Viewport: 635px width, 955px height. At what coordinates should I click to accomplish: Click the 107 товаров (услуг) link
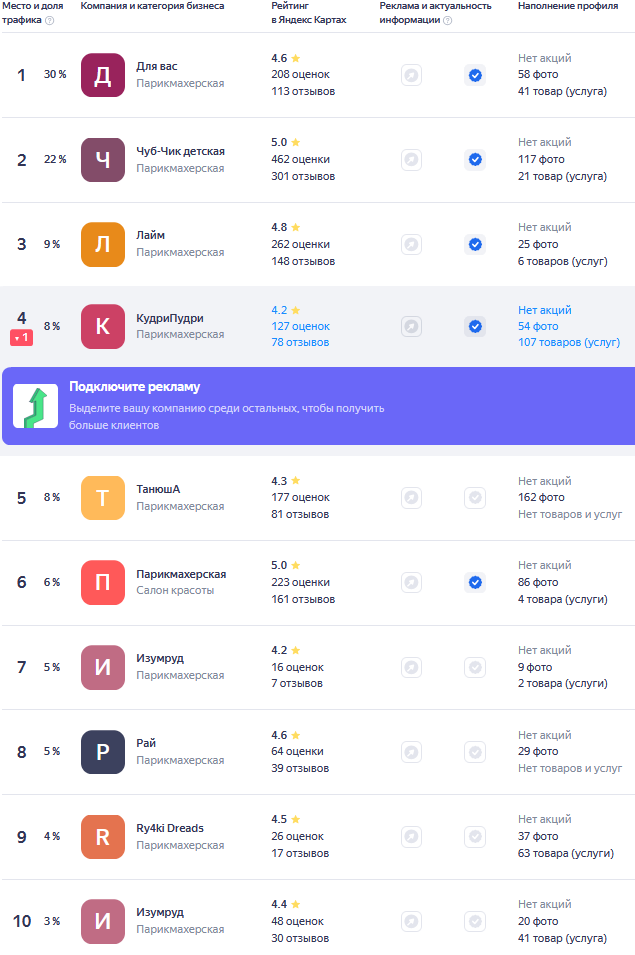click(569, 342)
